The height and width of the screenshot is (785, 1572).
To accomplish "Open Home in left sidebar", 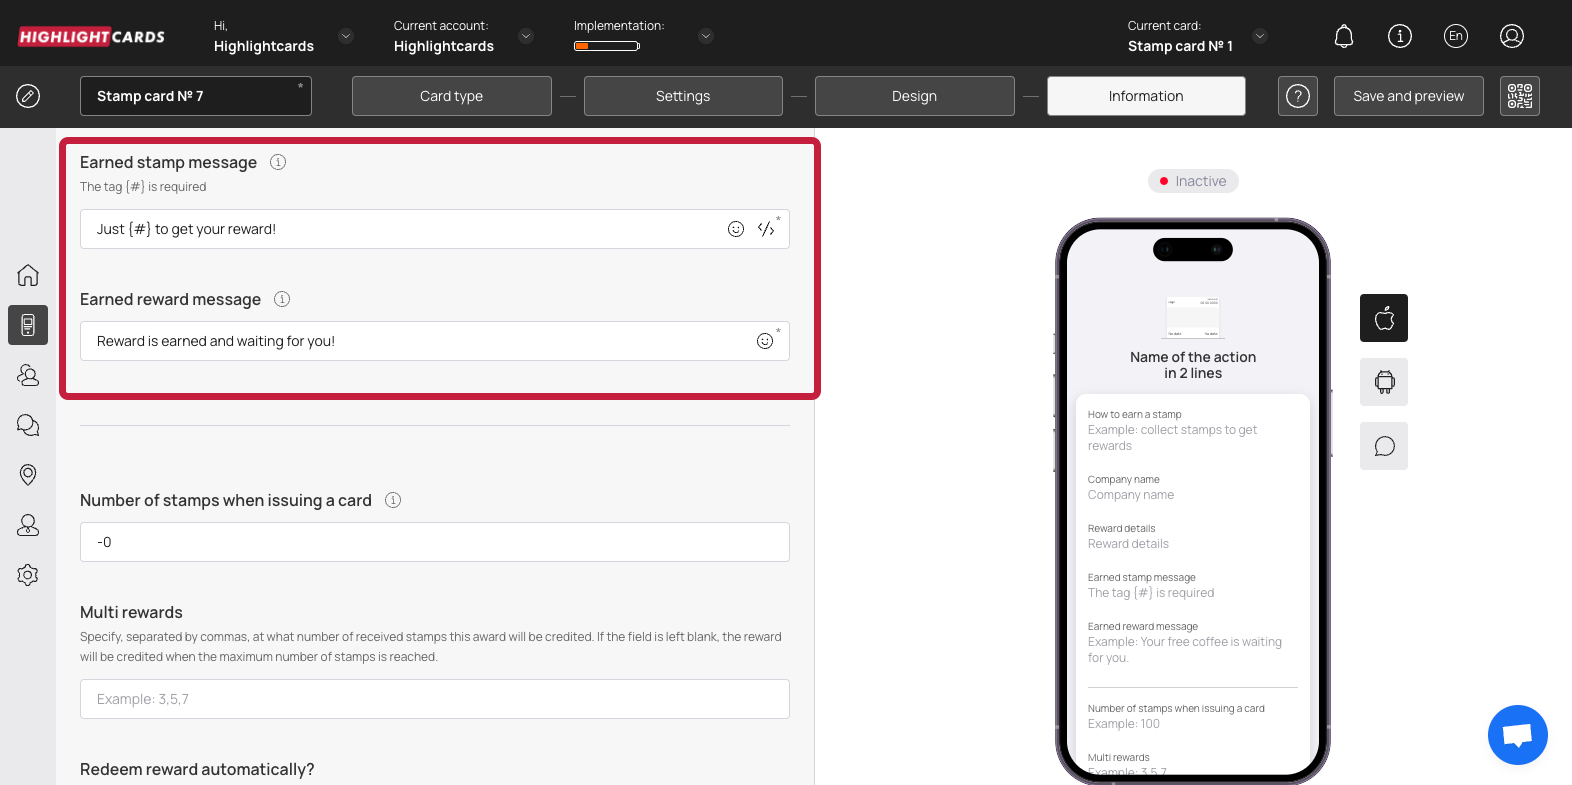I will tap(28, 275).
